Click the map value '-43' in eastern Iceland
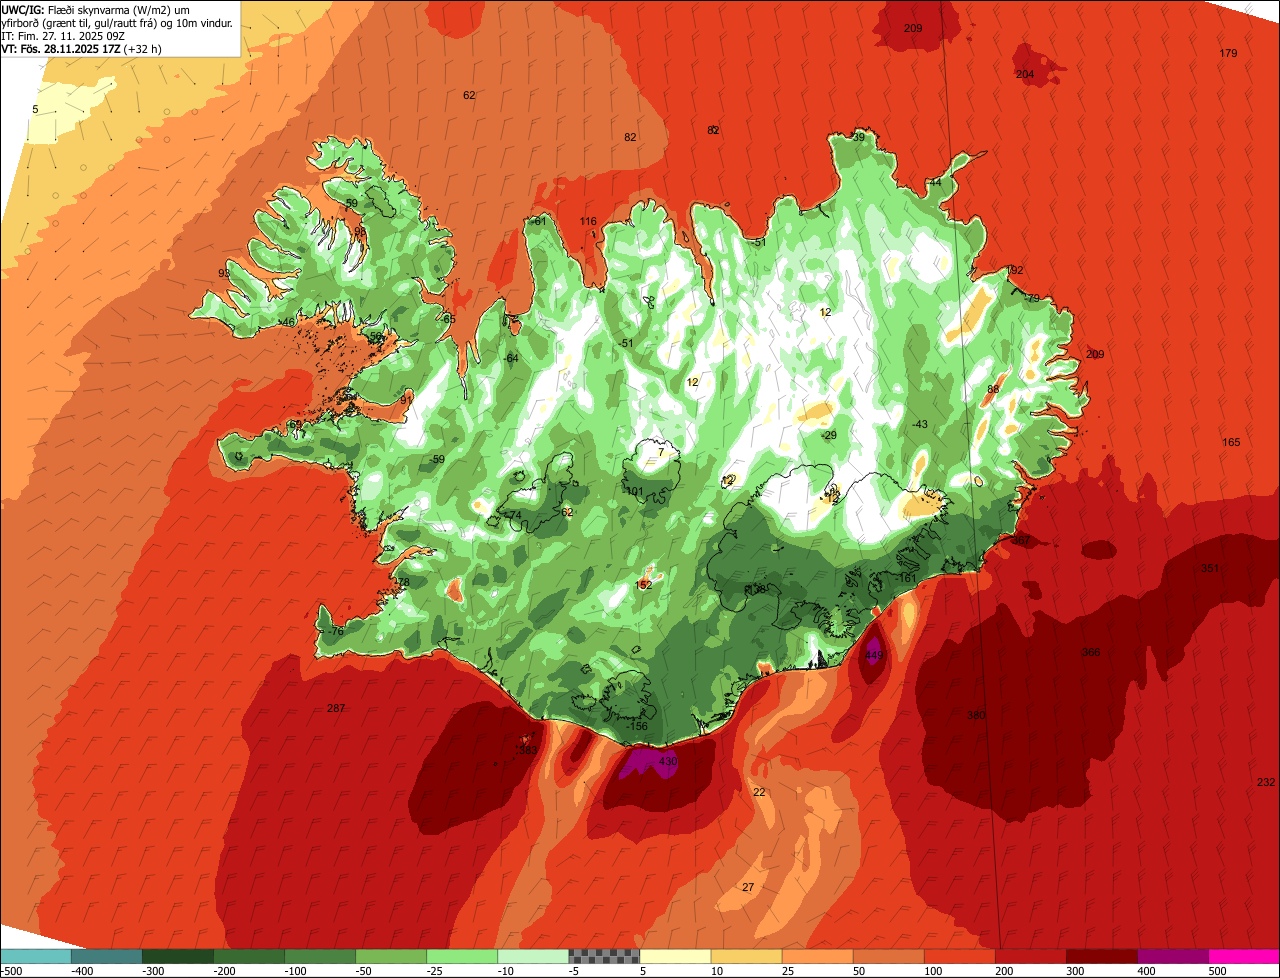Screen dimensions: 1280x978 pyautogui.click(x=919, y=424)
